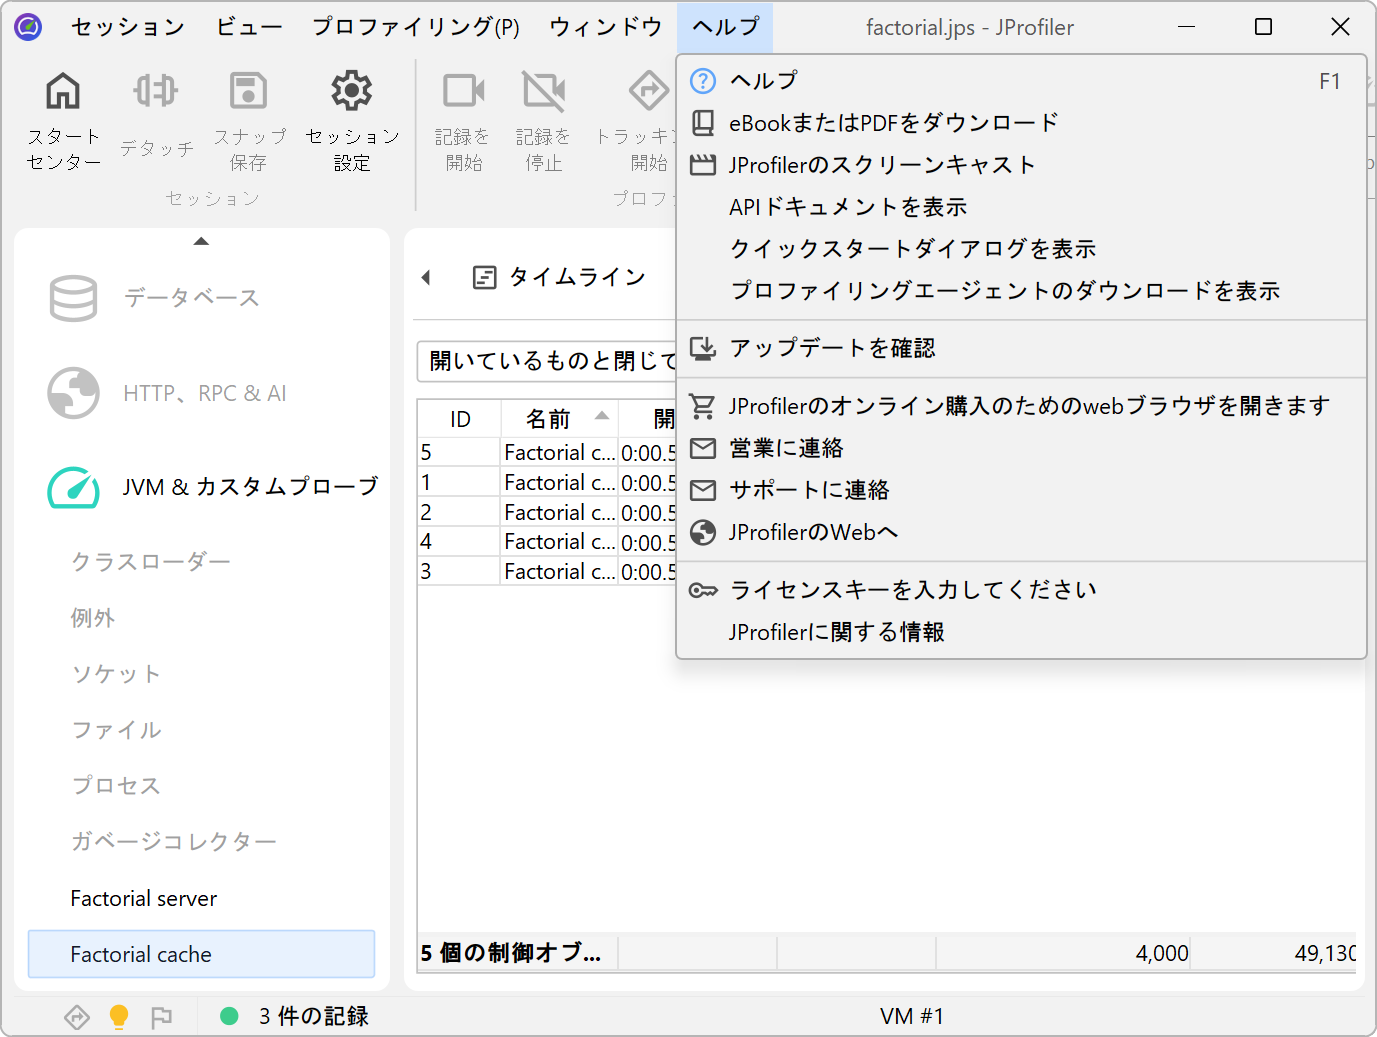Click the left arrow beside Timeline
1377x1037 pixels.
(x=426, y=278)
